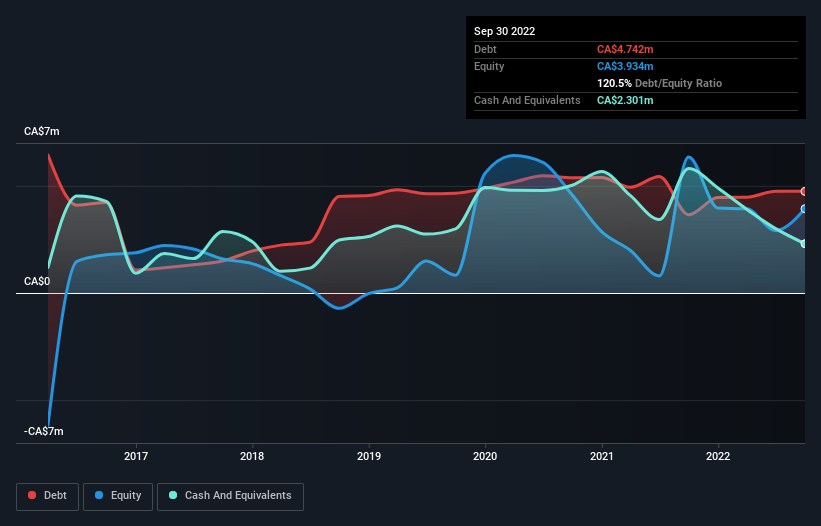
Task: Click the CA$0 y-axis label
Action: tap(37, 282)
